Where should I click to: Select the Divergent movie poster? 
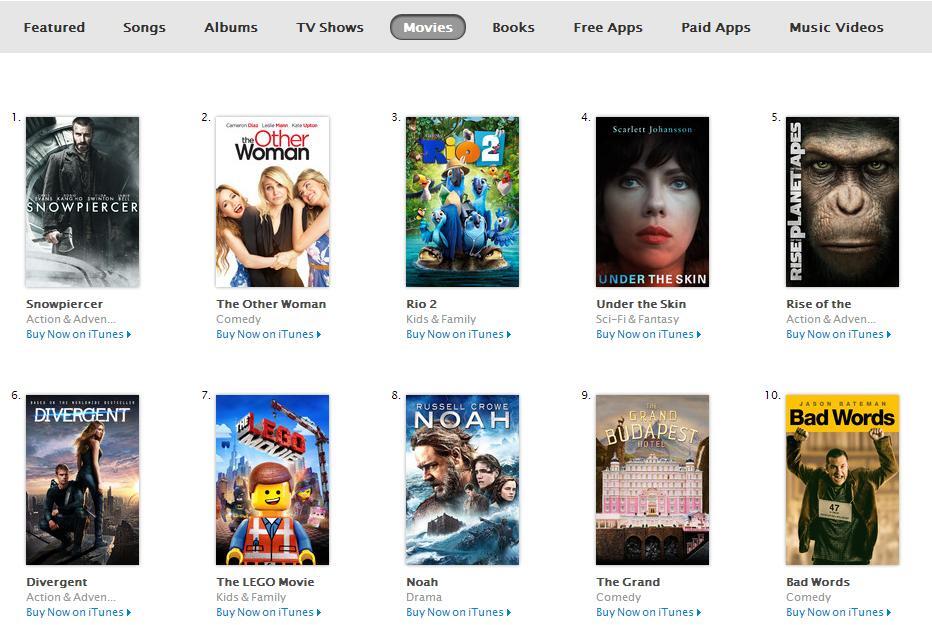pyautogui.click(x=82, y=480)
